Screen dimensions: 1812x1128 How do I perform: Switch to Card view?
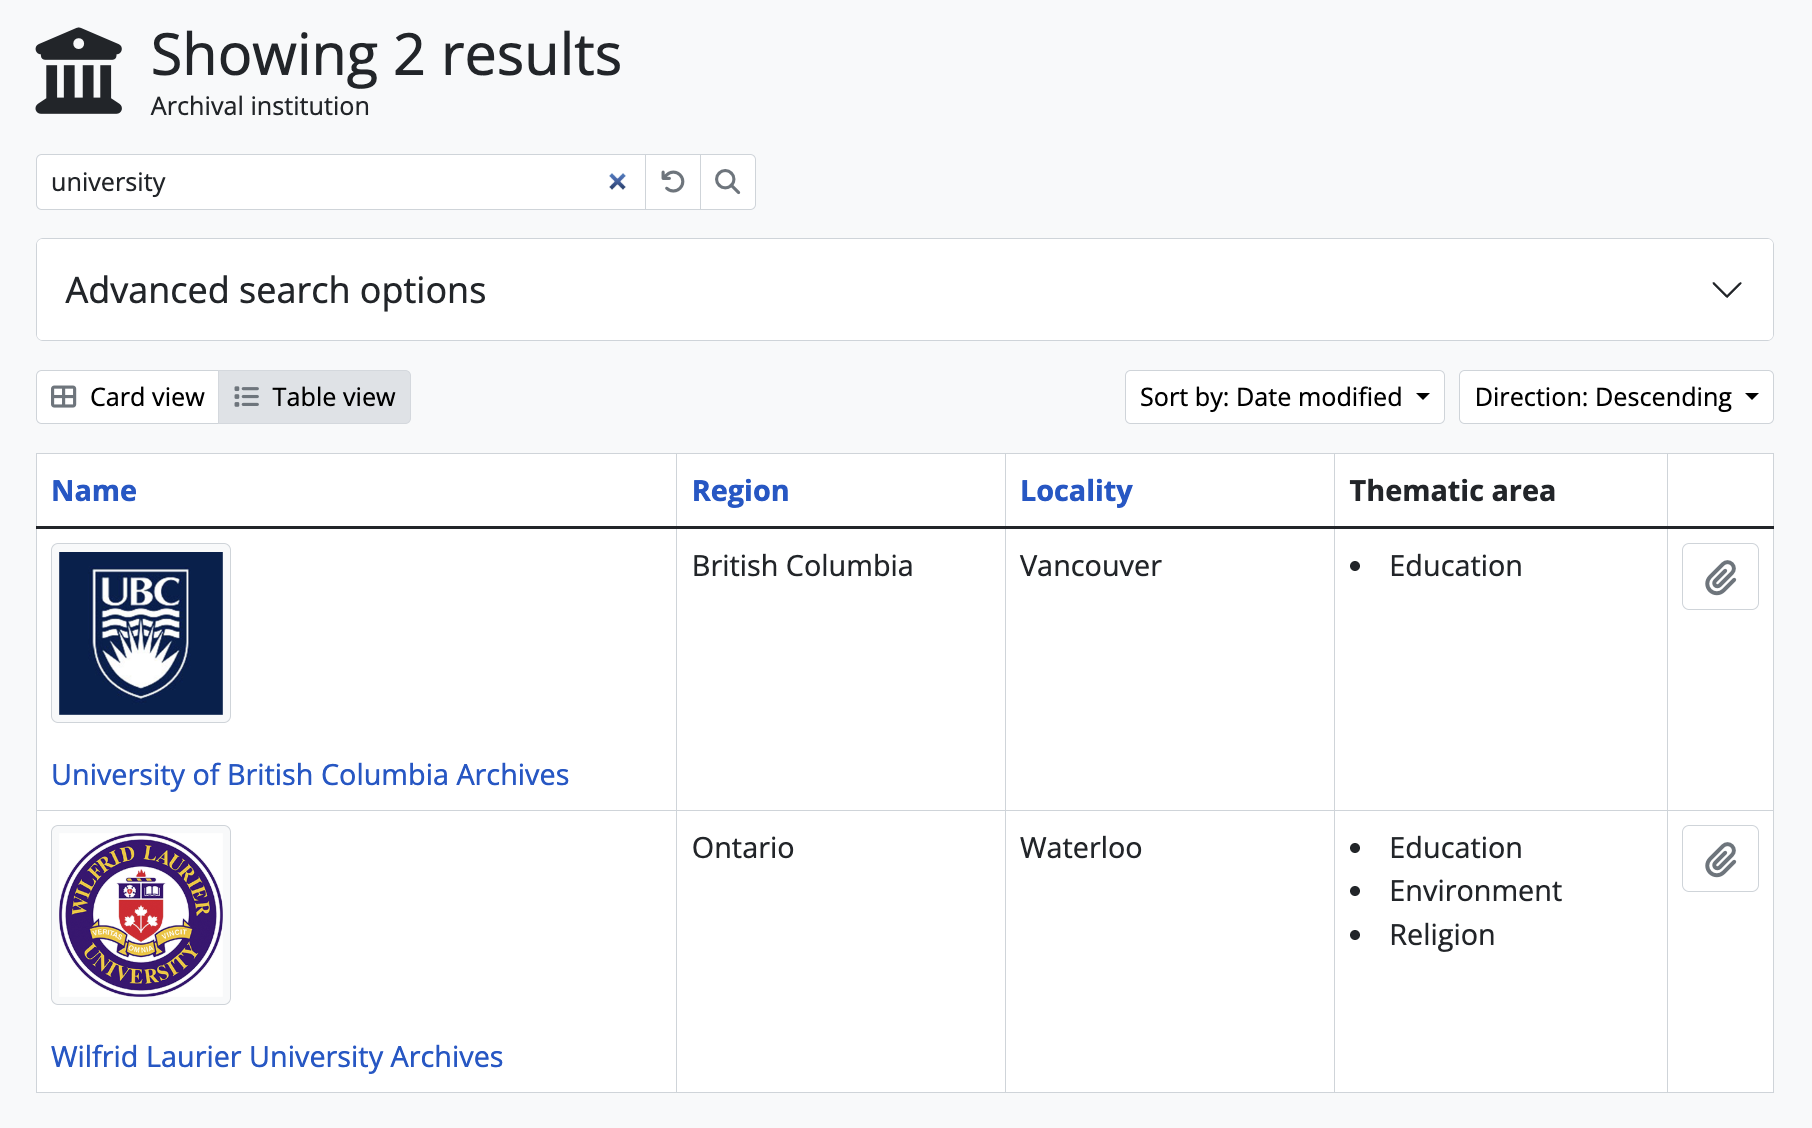128,397
